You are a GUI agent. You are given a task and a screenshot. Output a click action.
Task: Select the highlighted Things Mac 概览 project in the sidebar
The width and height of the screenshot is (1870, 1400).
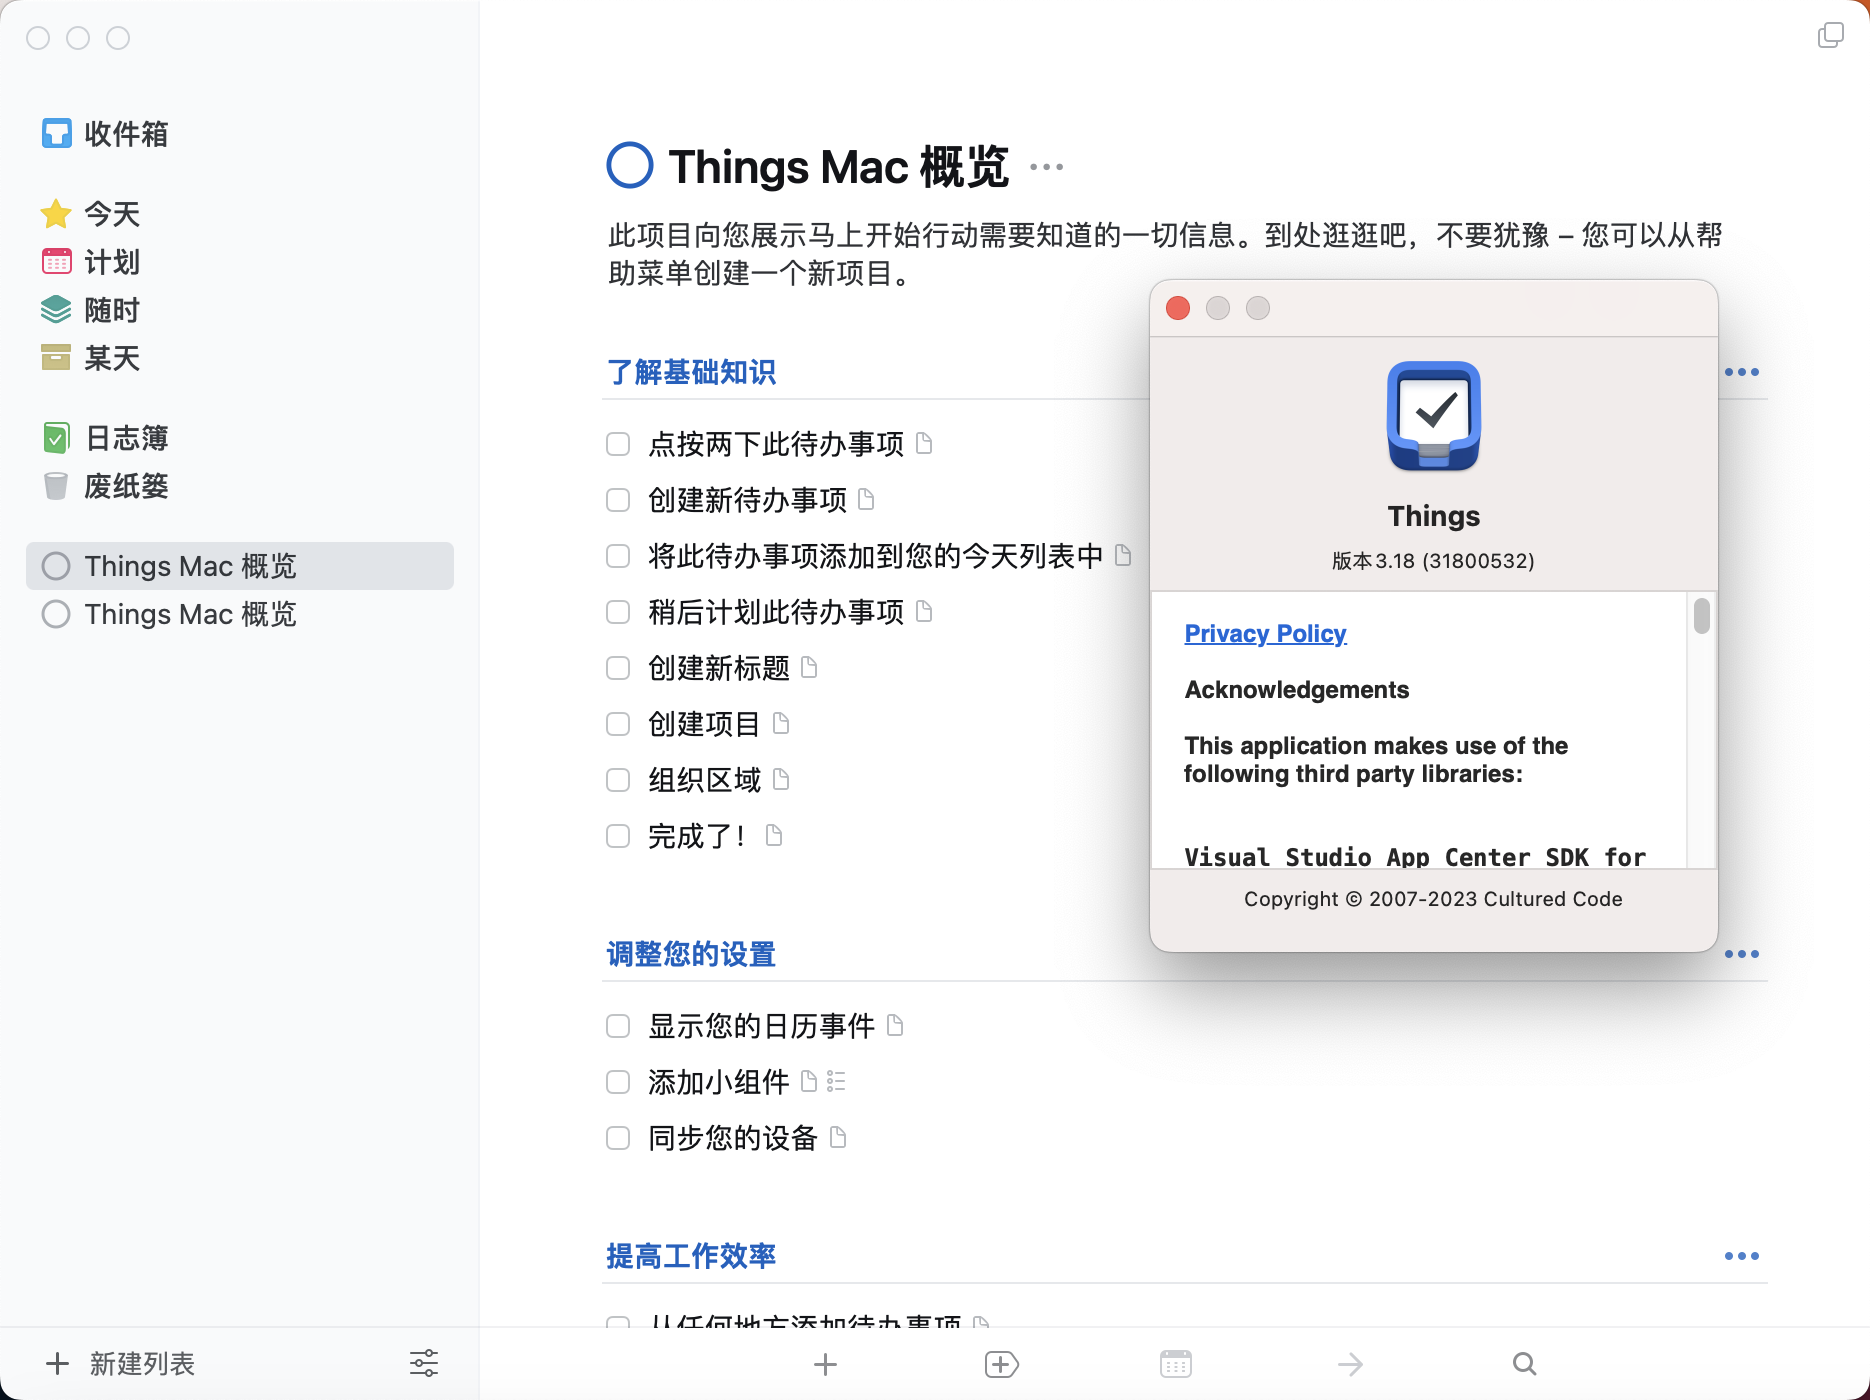[240, 566]
